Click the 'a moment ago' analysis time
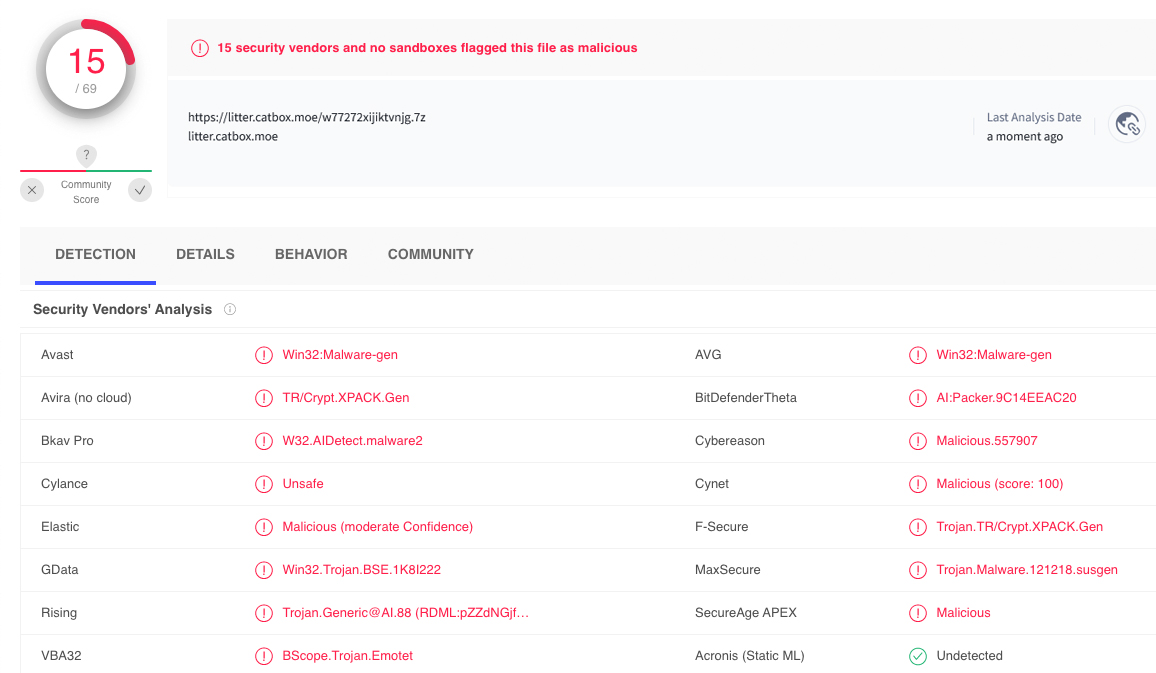Viewport: 1156px width, 673px height. [x=1025, y=136]
